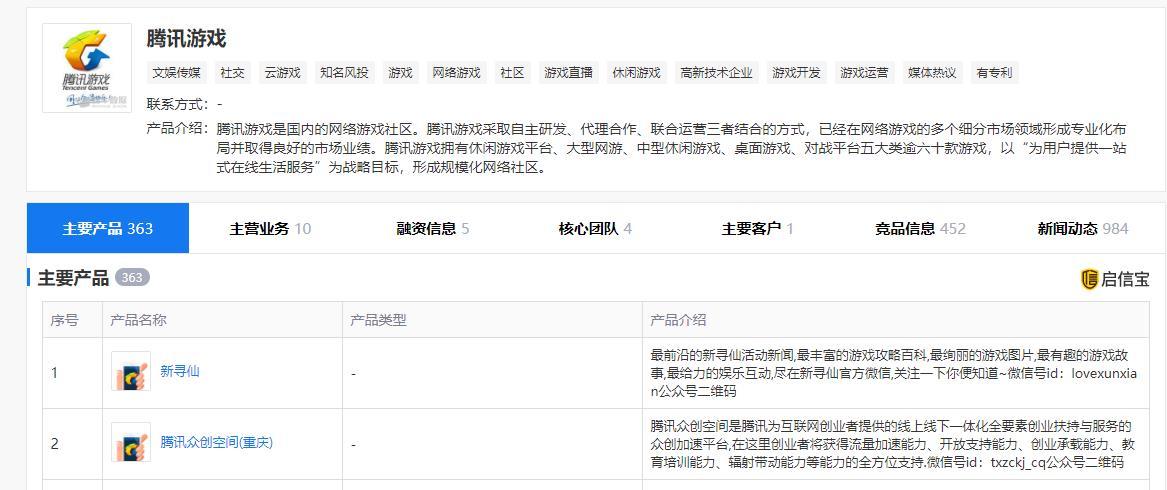Image resolution: width=1167 pixels, height=490 pixels.
Task: Click the 腾讯众创空间 product description text
Action: (x=892, y=444)
